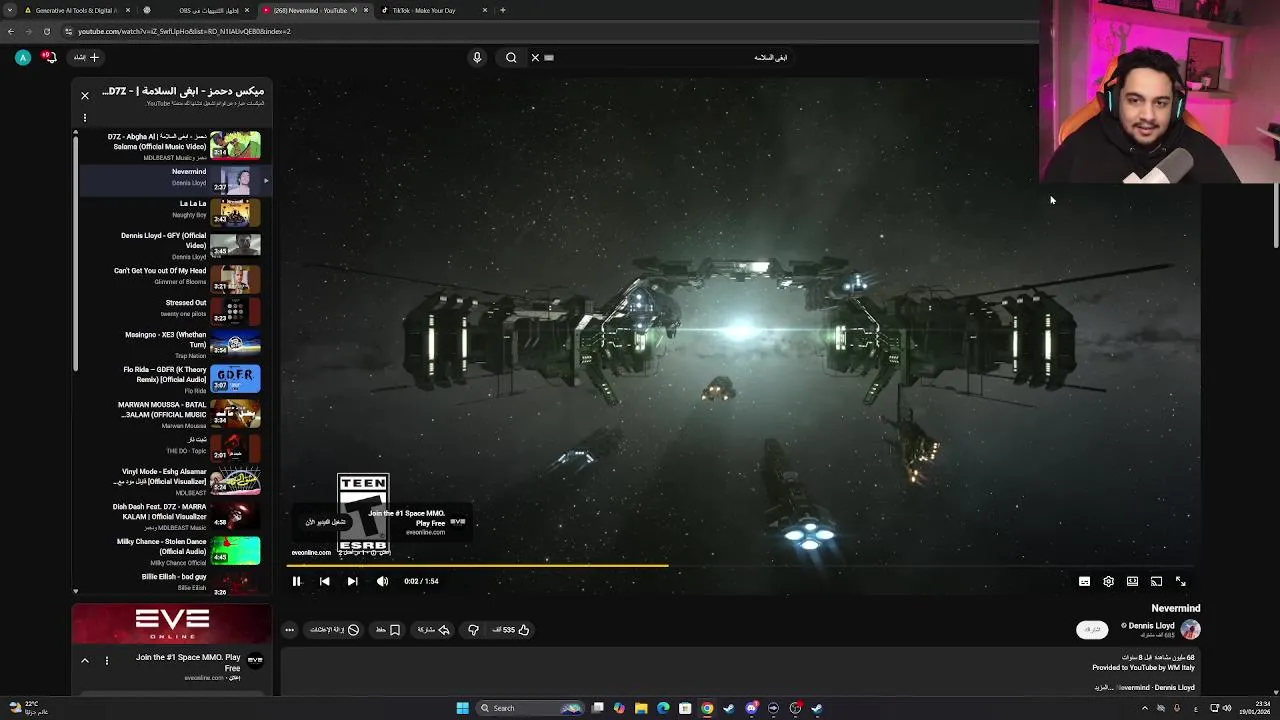
Task: Skip to previous video in player
Action: pos(324,581)
